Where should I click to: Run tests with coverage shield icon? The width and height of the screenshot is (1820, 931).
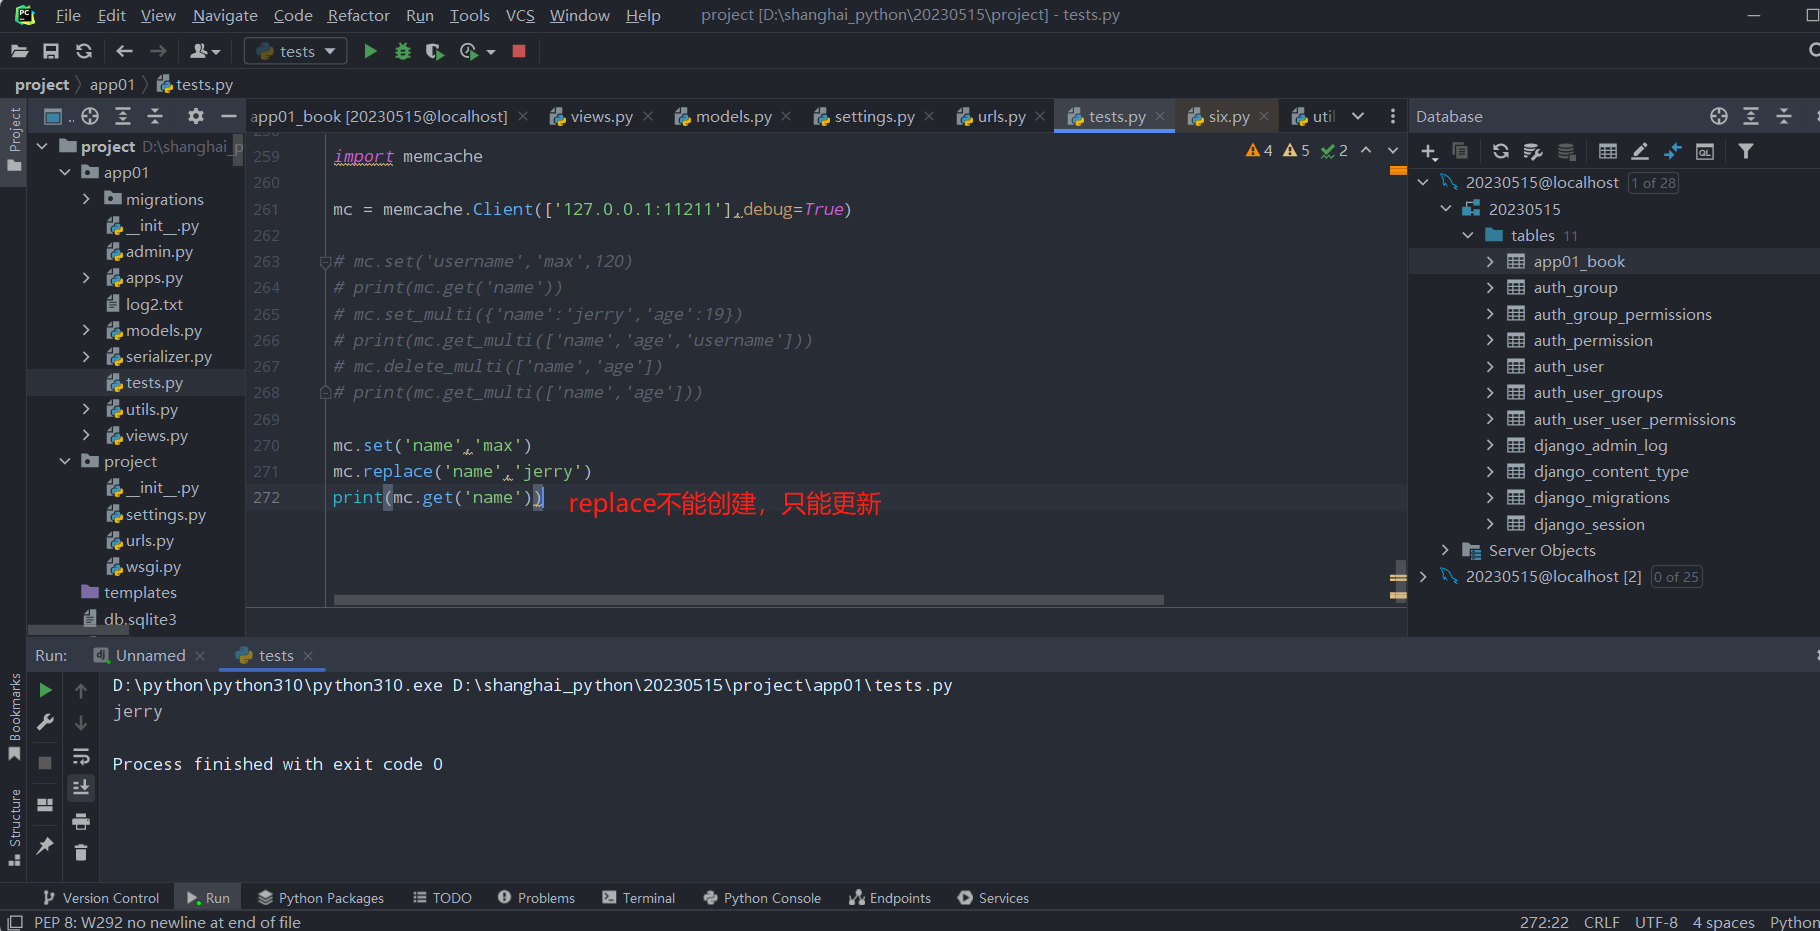[434, 51]
